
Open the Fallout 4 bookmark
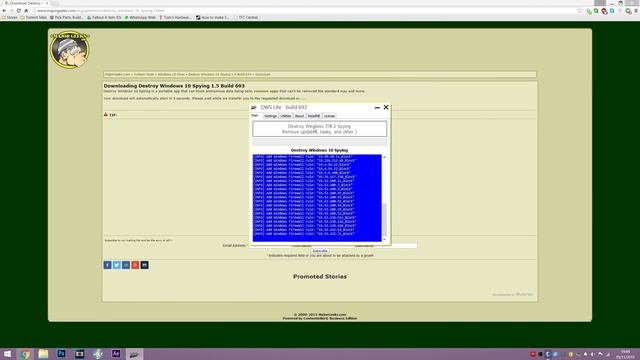point(104,18)
